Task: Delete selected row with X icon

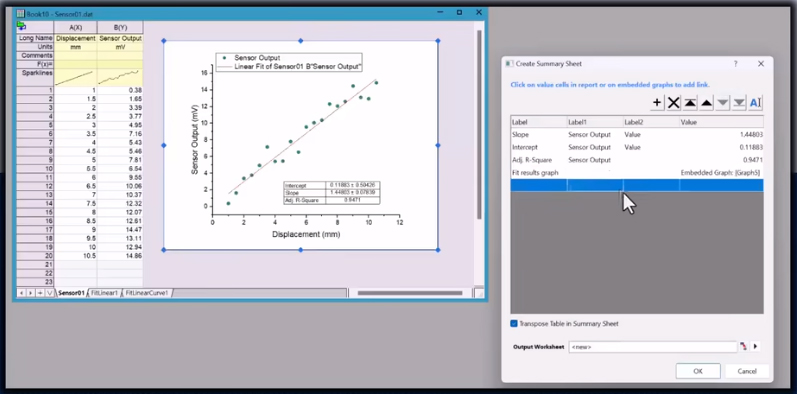Action: pos(673,103)
